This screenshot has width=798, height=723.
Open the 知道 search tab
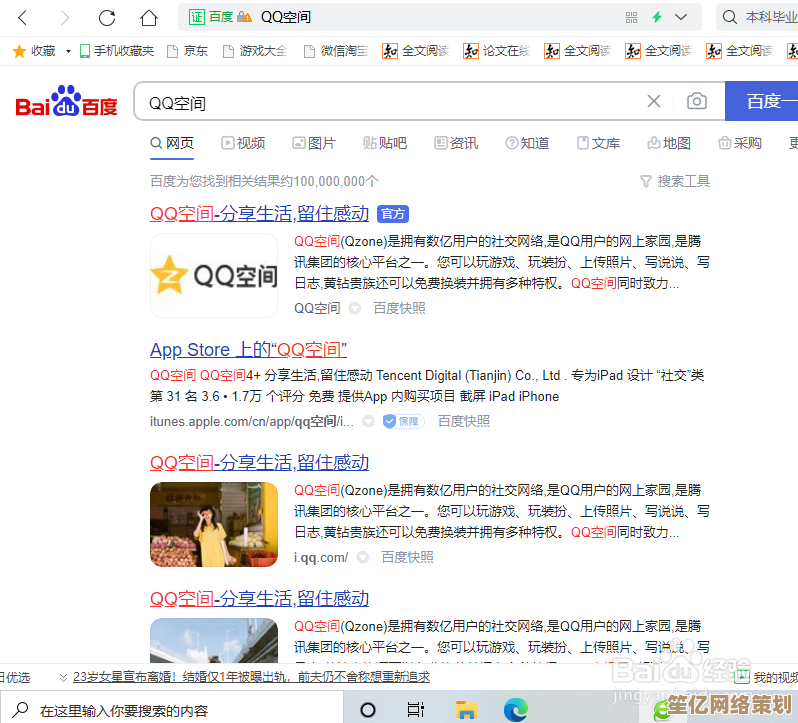[x=527, y=143]
